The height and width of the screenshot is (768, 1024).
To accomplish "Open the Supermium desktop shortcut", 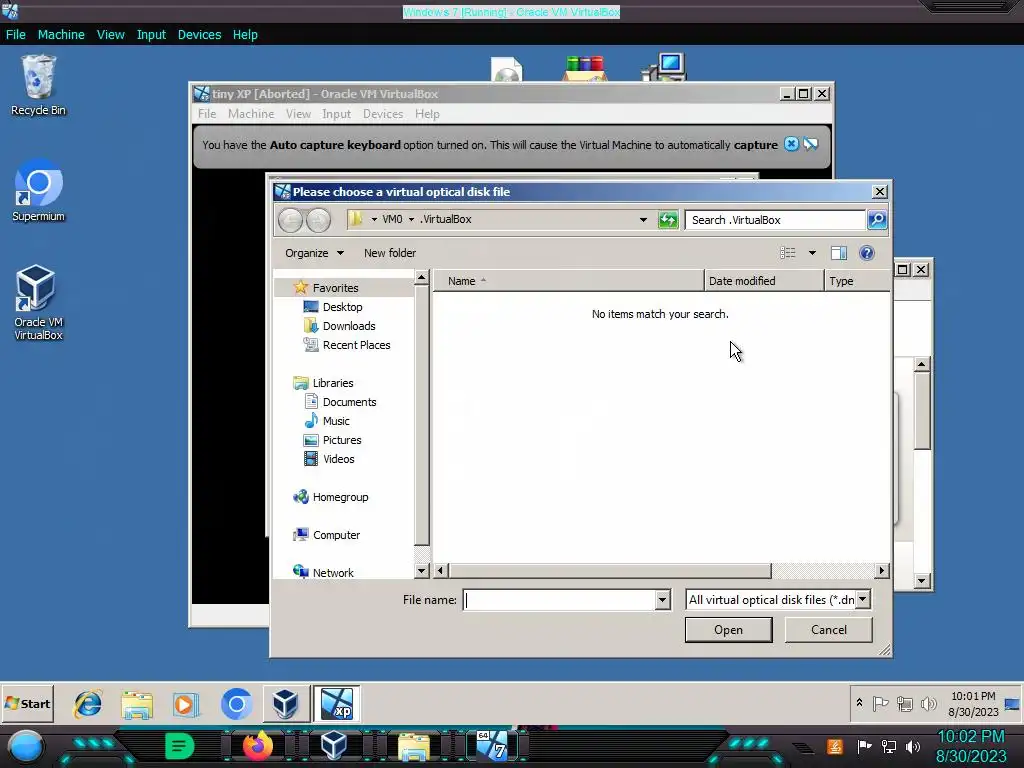I will coord(39,191).
